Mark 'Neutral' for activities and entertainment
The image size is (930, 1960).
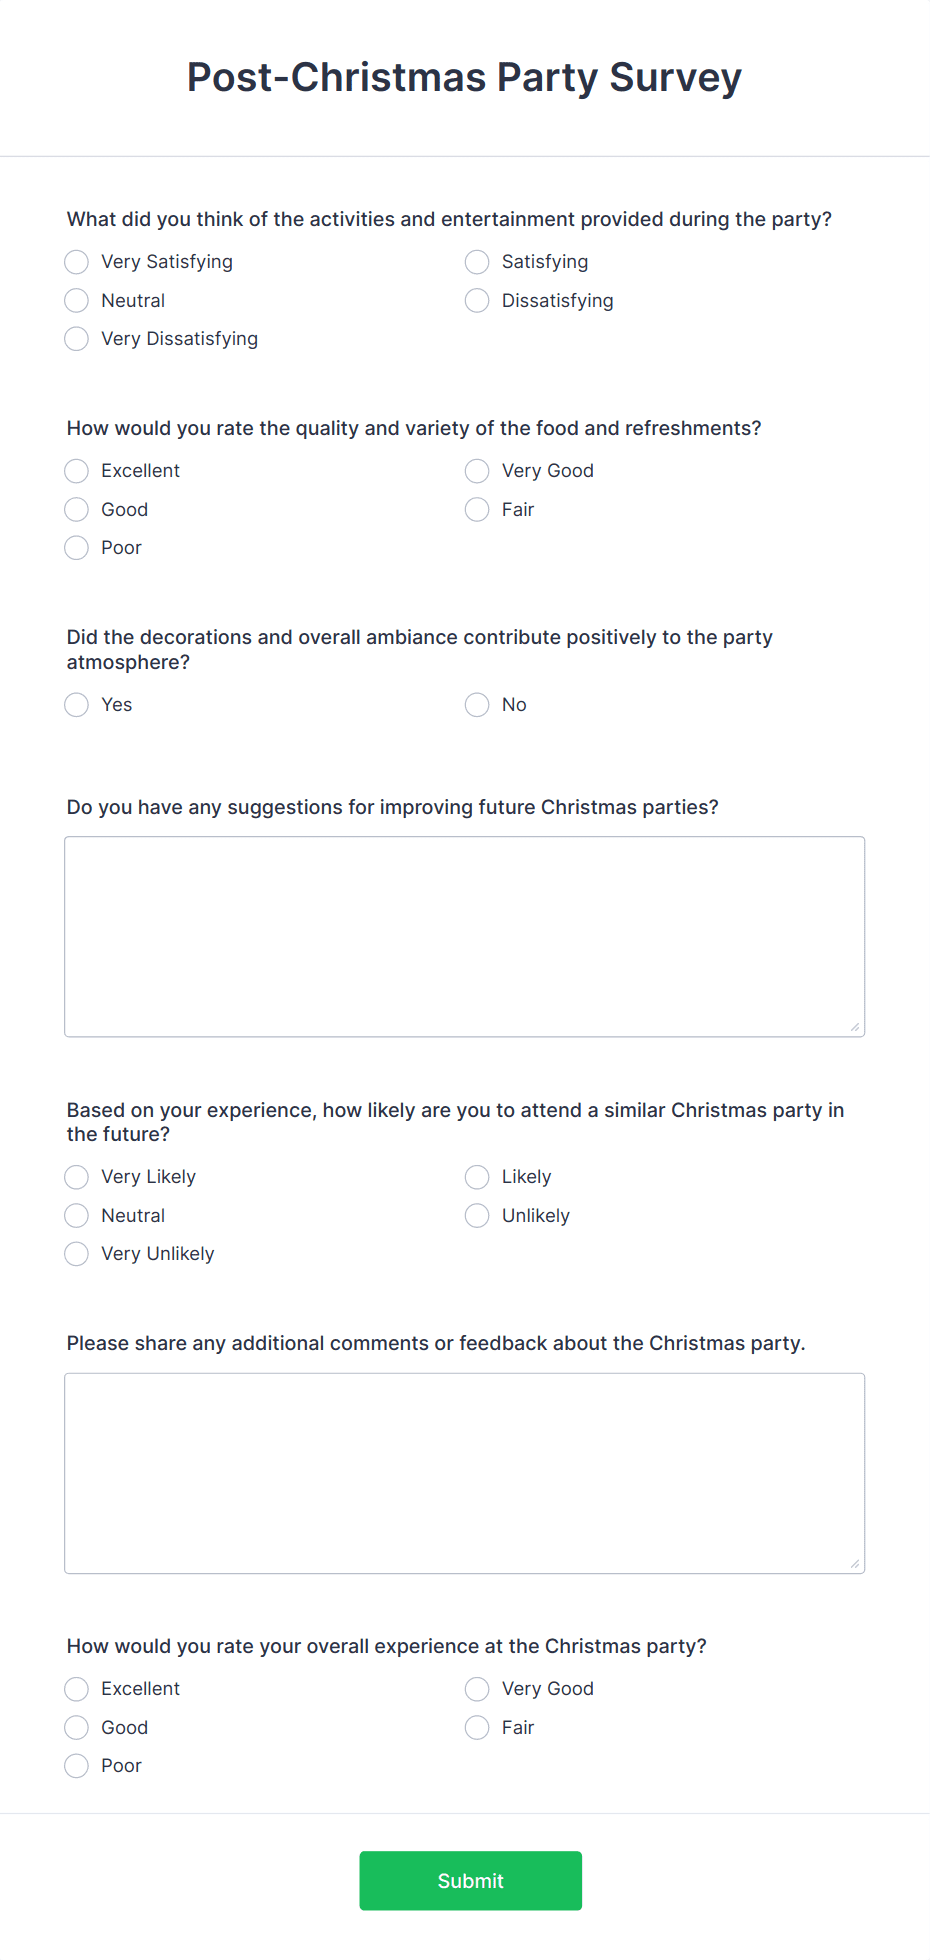[76, 300]
